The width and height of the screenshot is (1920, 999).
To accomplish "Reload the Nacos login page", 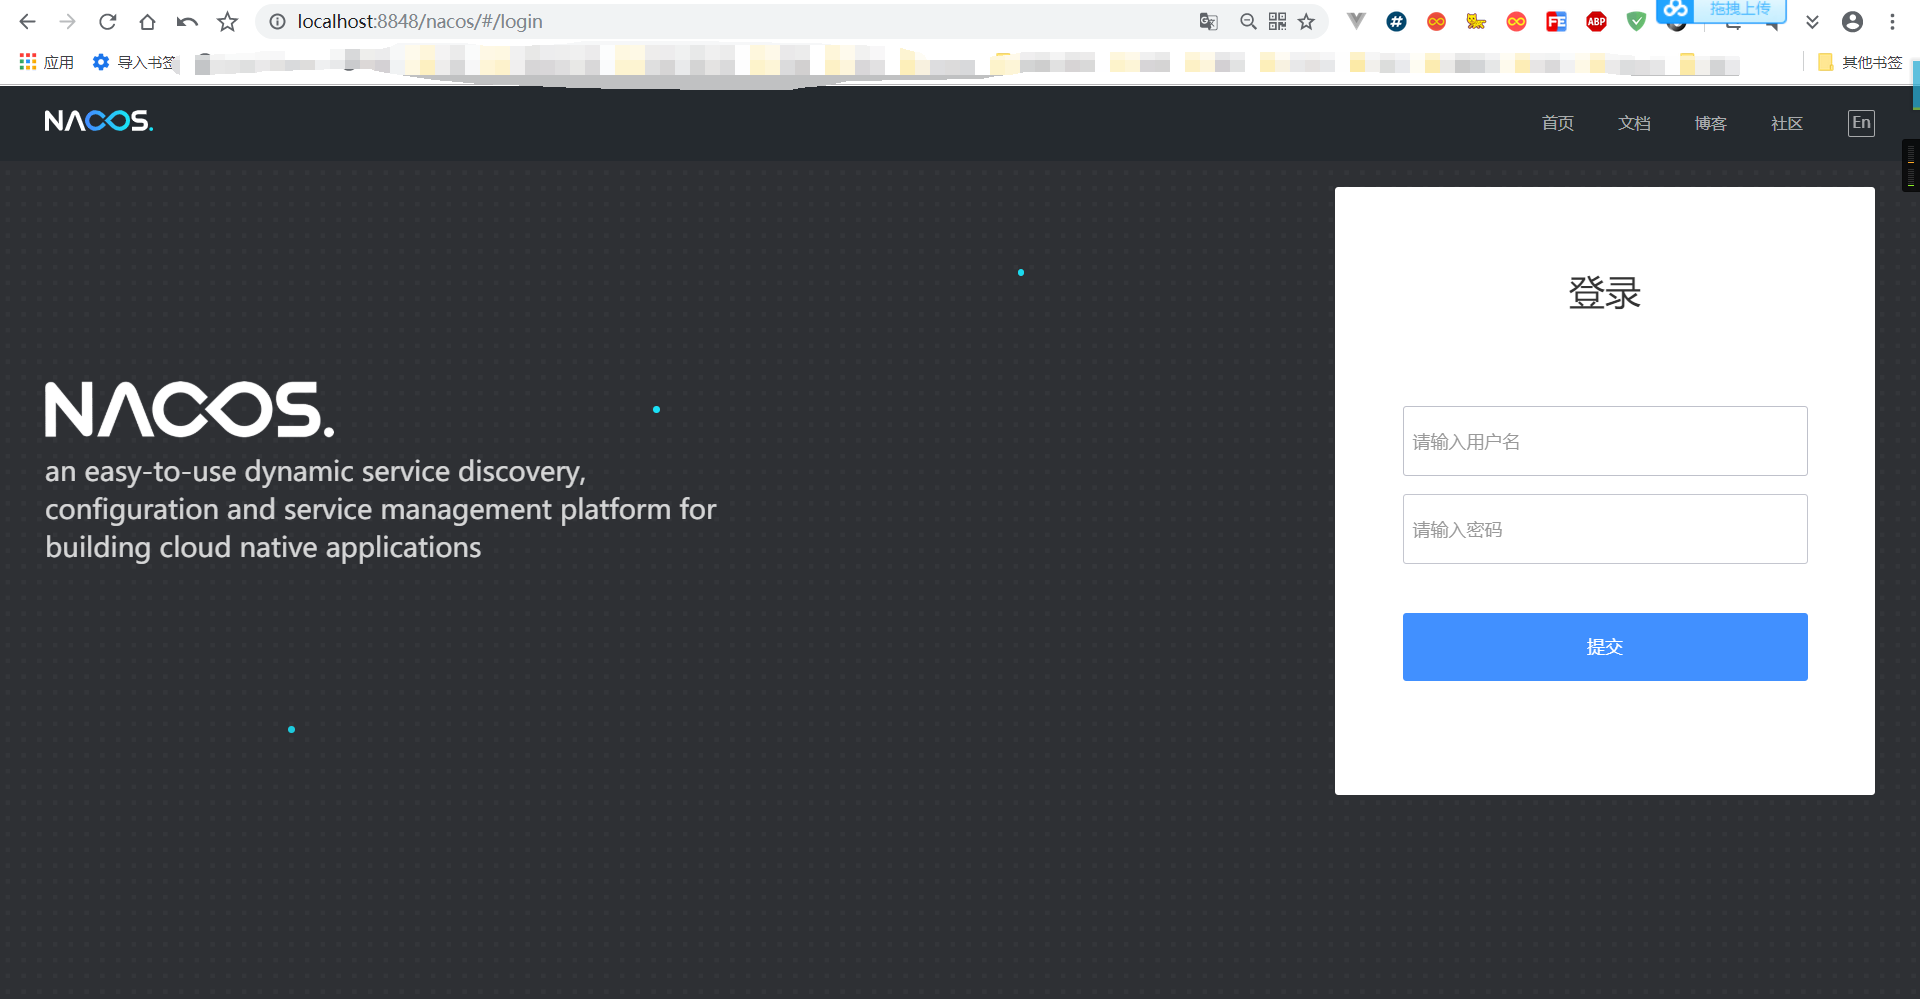I will click(107, 21).
